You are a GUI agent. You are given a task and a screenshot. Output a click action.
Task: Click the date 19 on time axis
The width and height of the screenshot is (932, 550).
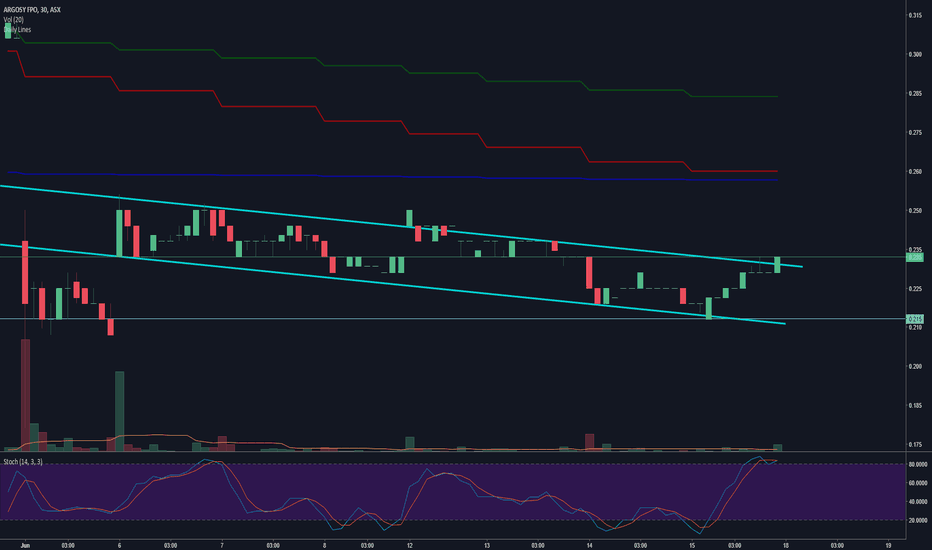tap(889, 545)
